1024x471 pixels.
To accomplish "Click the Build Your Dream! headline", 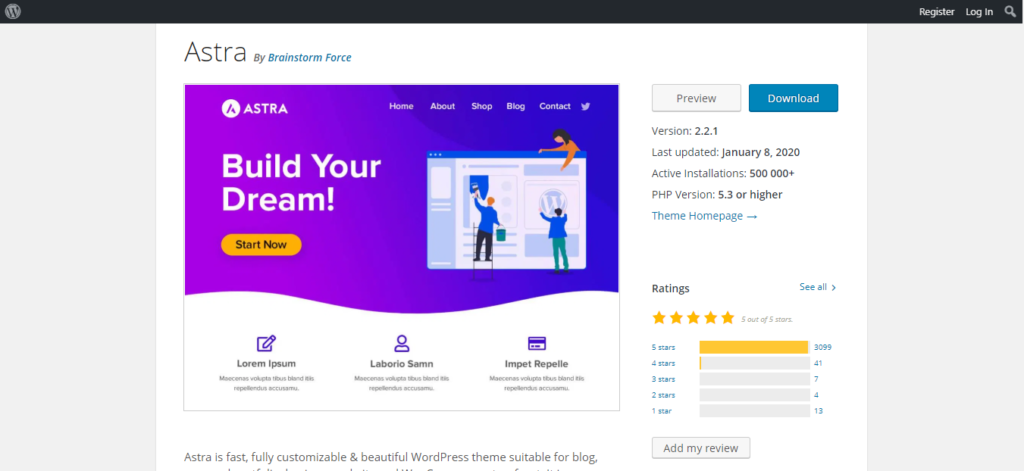I will 301,182.
